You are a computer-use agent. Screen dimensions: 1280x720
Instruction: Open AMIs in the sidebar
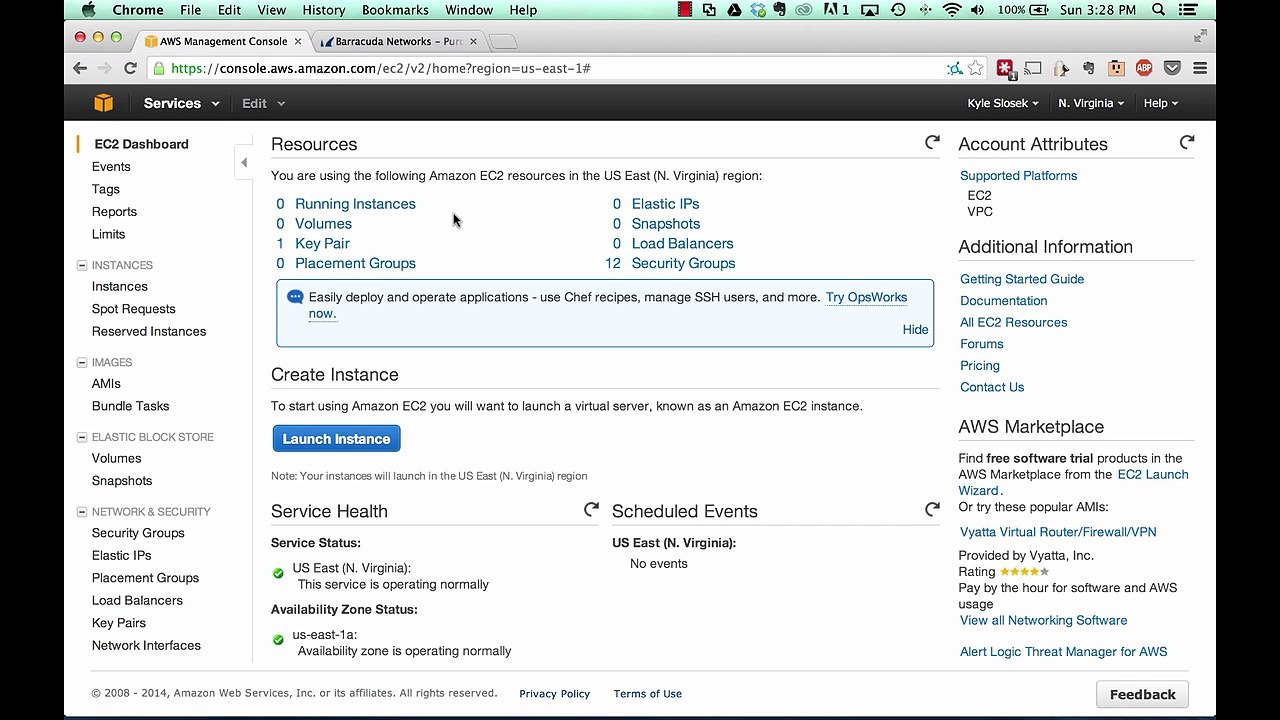click(x=106, y=384)
